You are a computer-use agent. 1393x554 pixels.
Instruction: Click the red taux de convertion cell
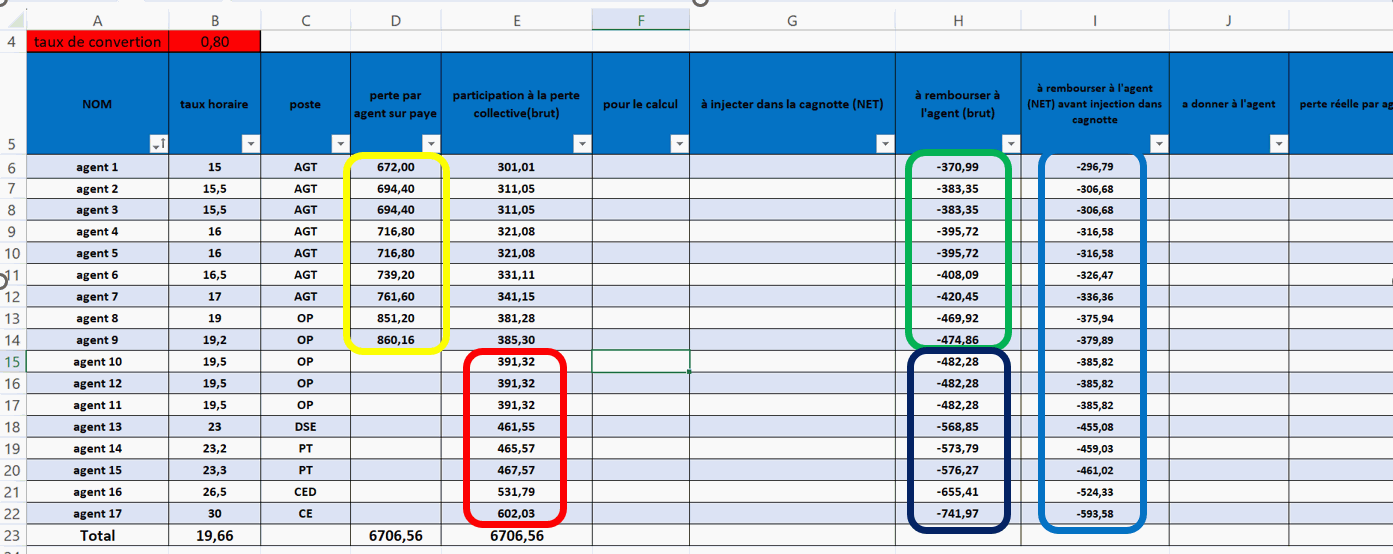tap(97, 41)
